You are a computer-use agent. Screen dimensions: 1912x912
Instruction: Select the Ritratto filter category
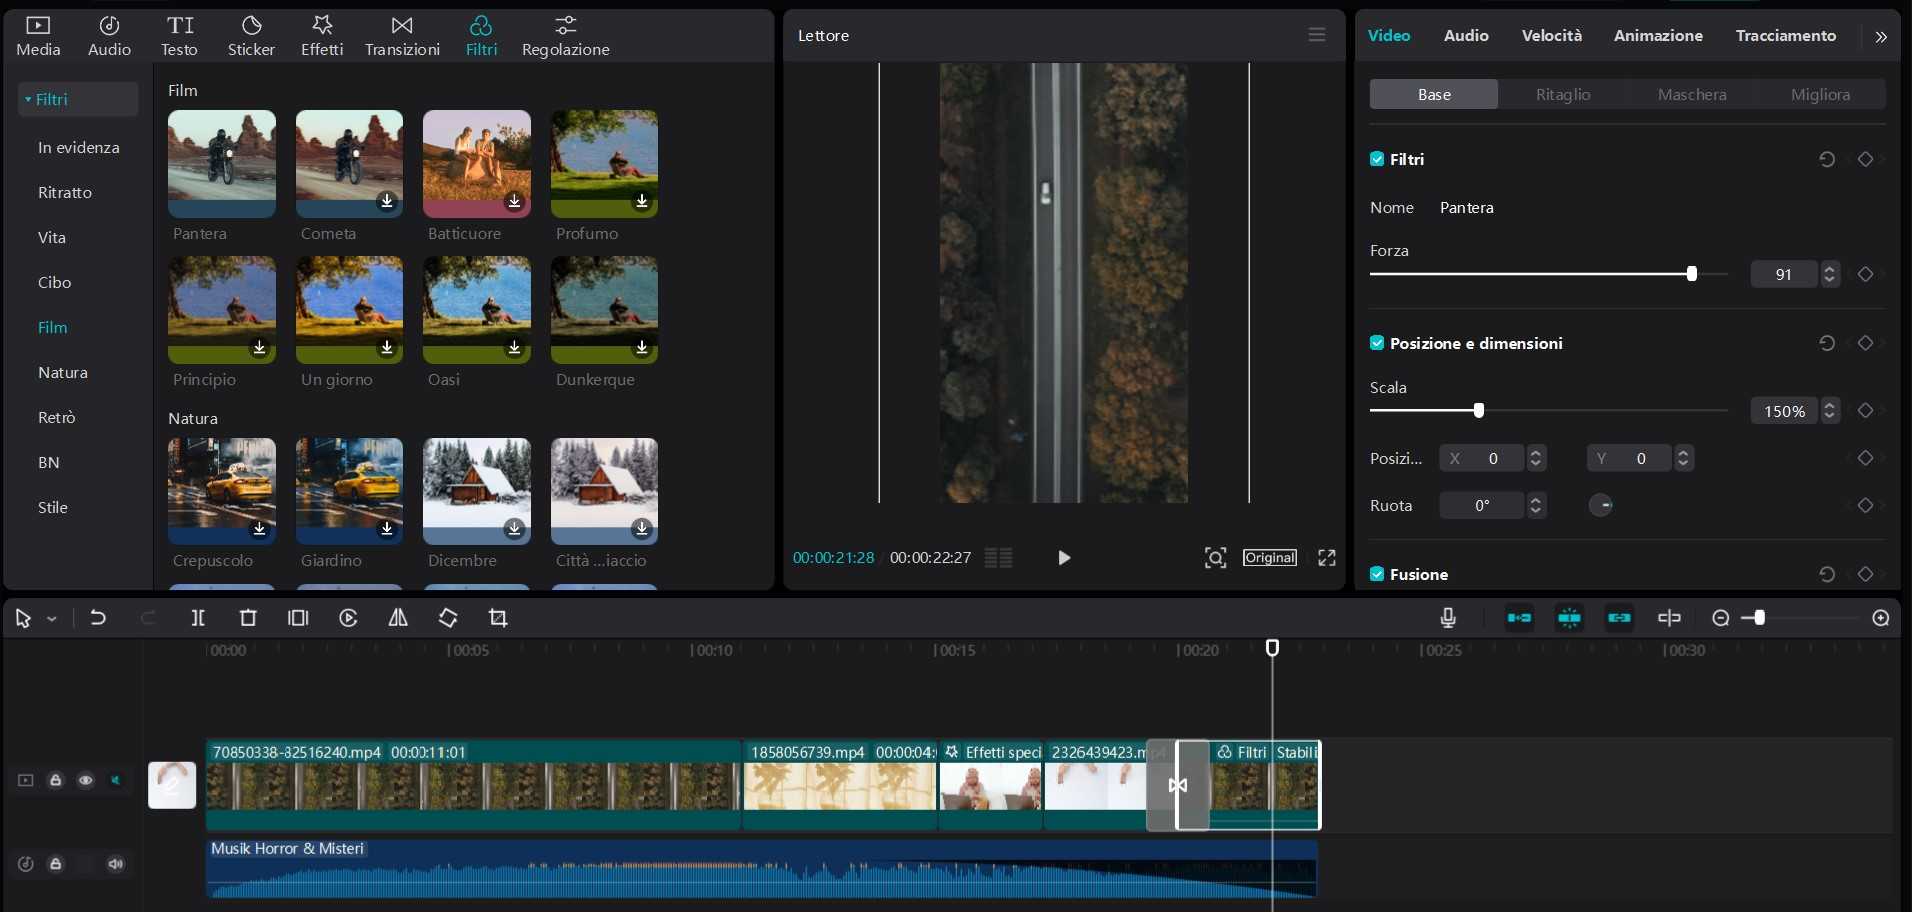pyautogui.click(x=65, y=192)
